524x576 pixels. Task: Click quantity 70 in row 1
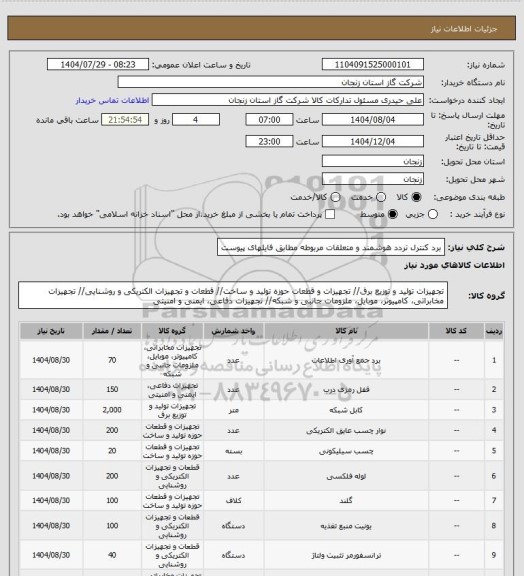click(112, 360)
